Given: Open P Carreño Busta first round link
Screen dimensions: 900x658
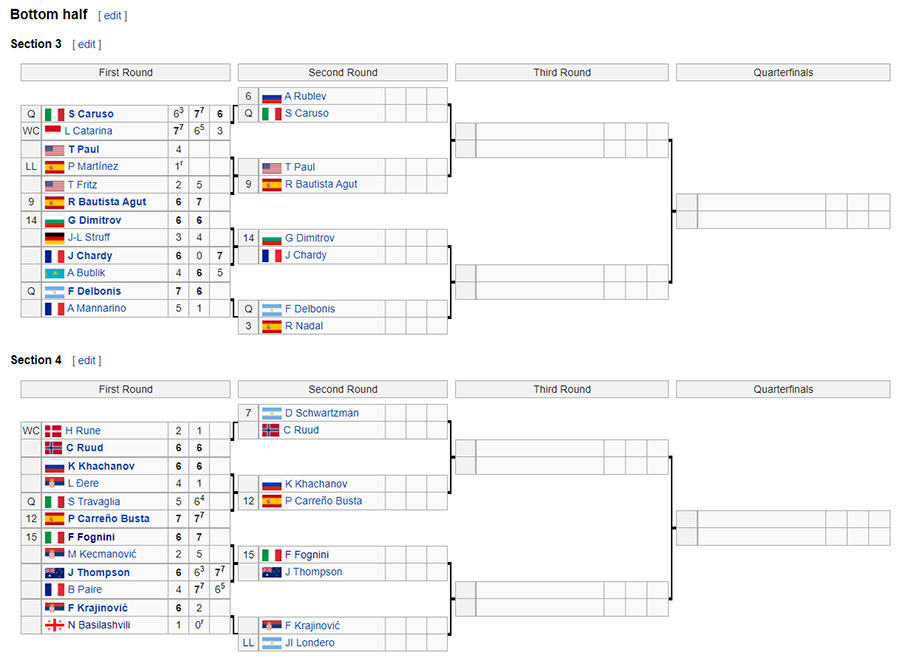Looking at the screenshot, I should click(108, 519).
